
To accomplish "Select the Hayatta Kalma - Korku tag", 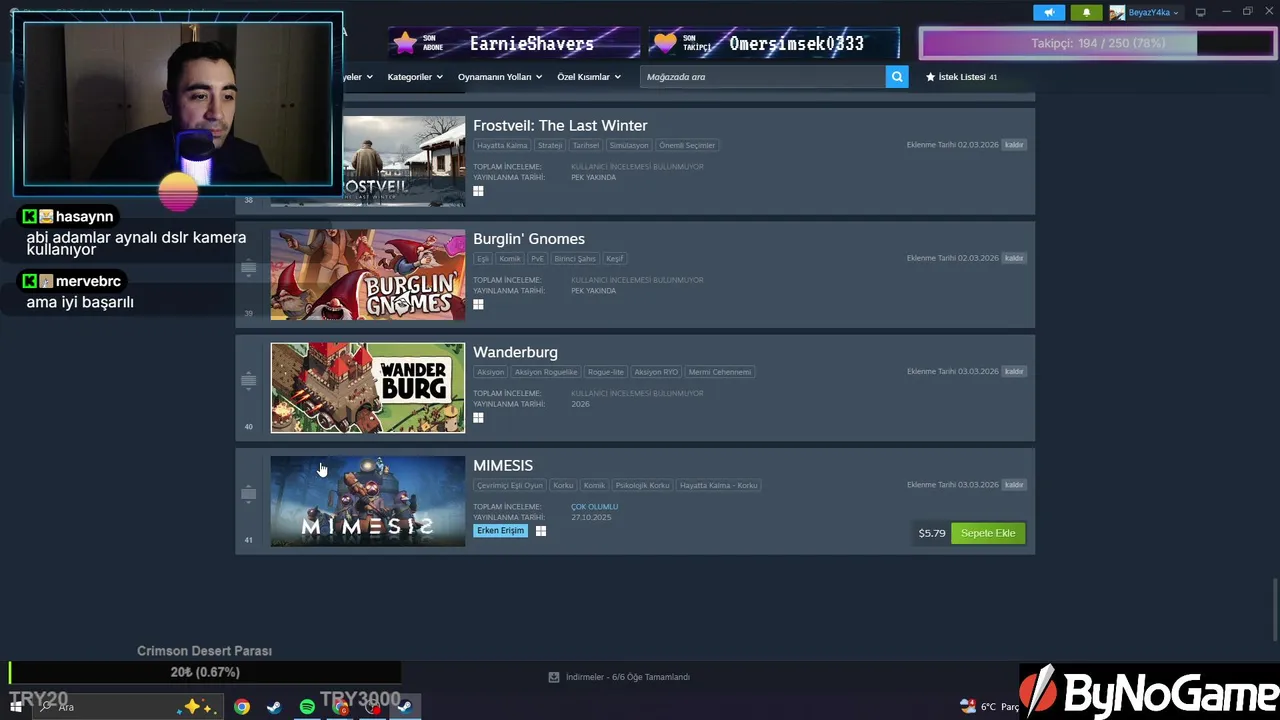I will [719, 485].
